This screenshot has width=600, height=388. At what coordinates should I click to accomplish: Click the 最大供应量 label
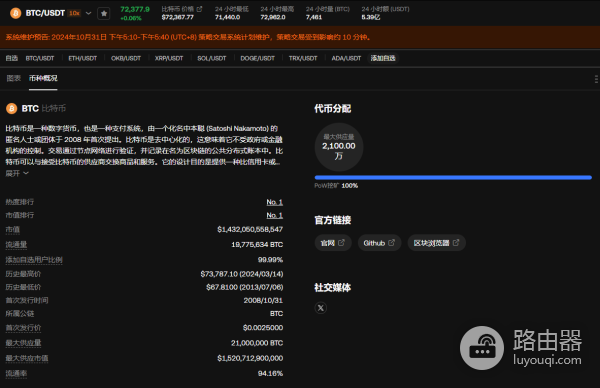[x=23, y=343]
